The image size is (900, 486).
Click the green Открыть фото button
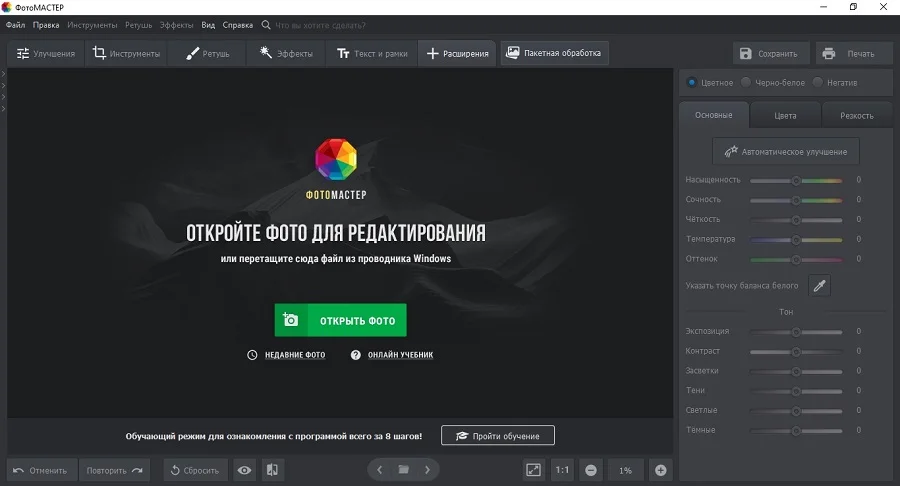[x=340, y=321]
